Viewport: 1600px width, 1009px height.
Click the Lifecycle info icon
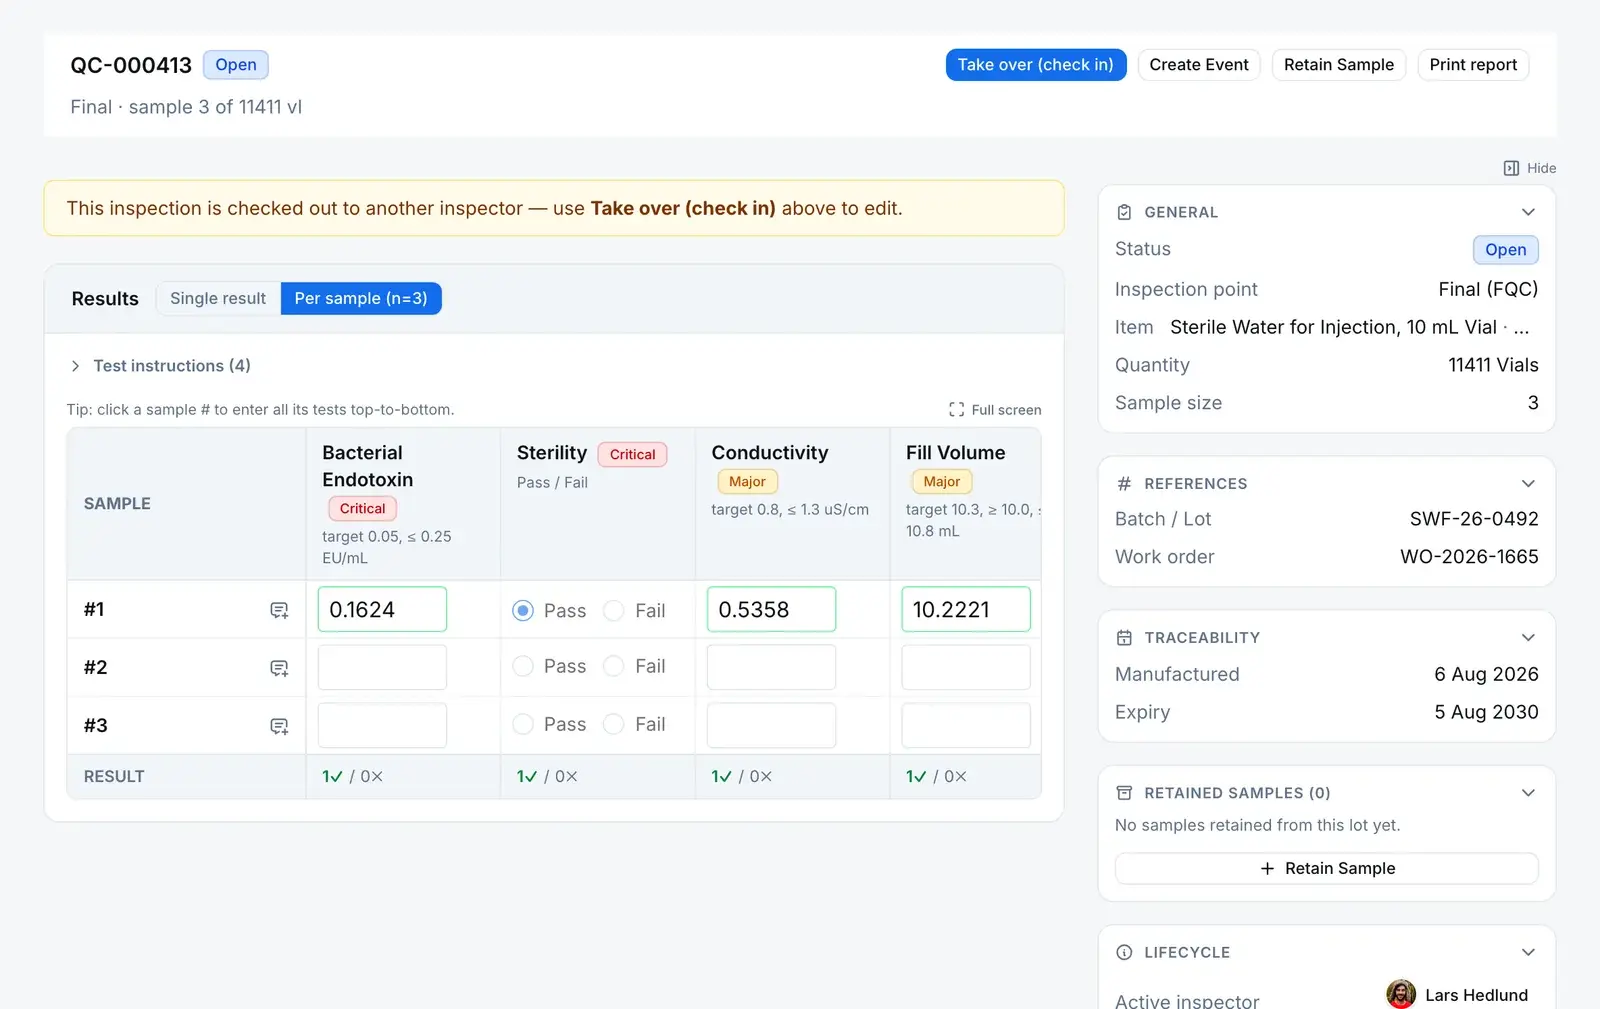pyautogui.click(x=1124, y=952)
